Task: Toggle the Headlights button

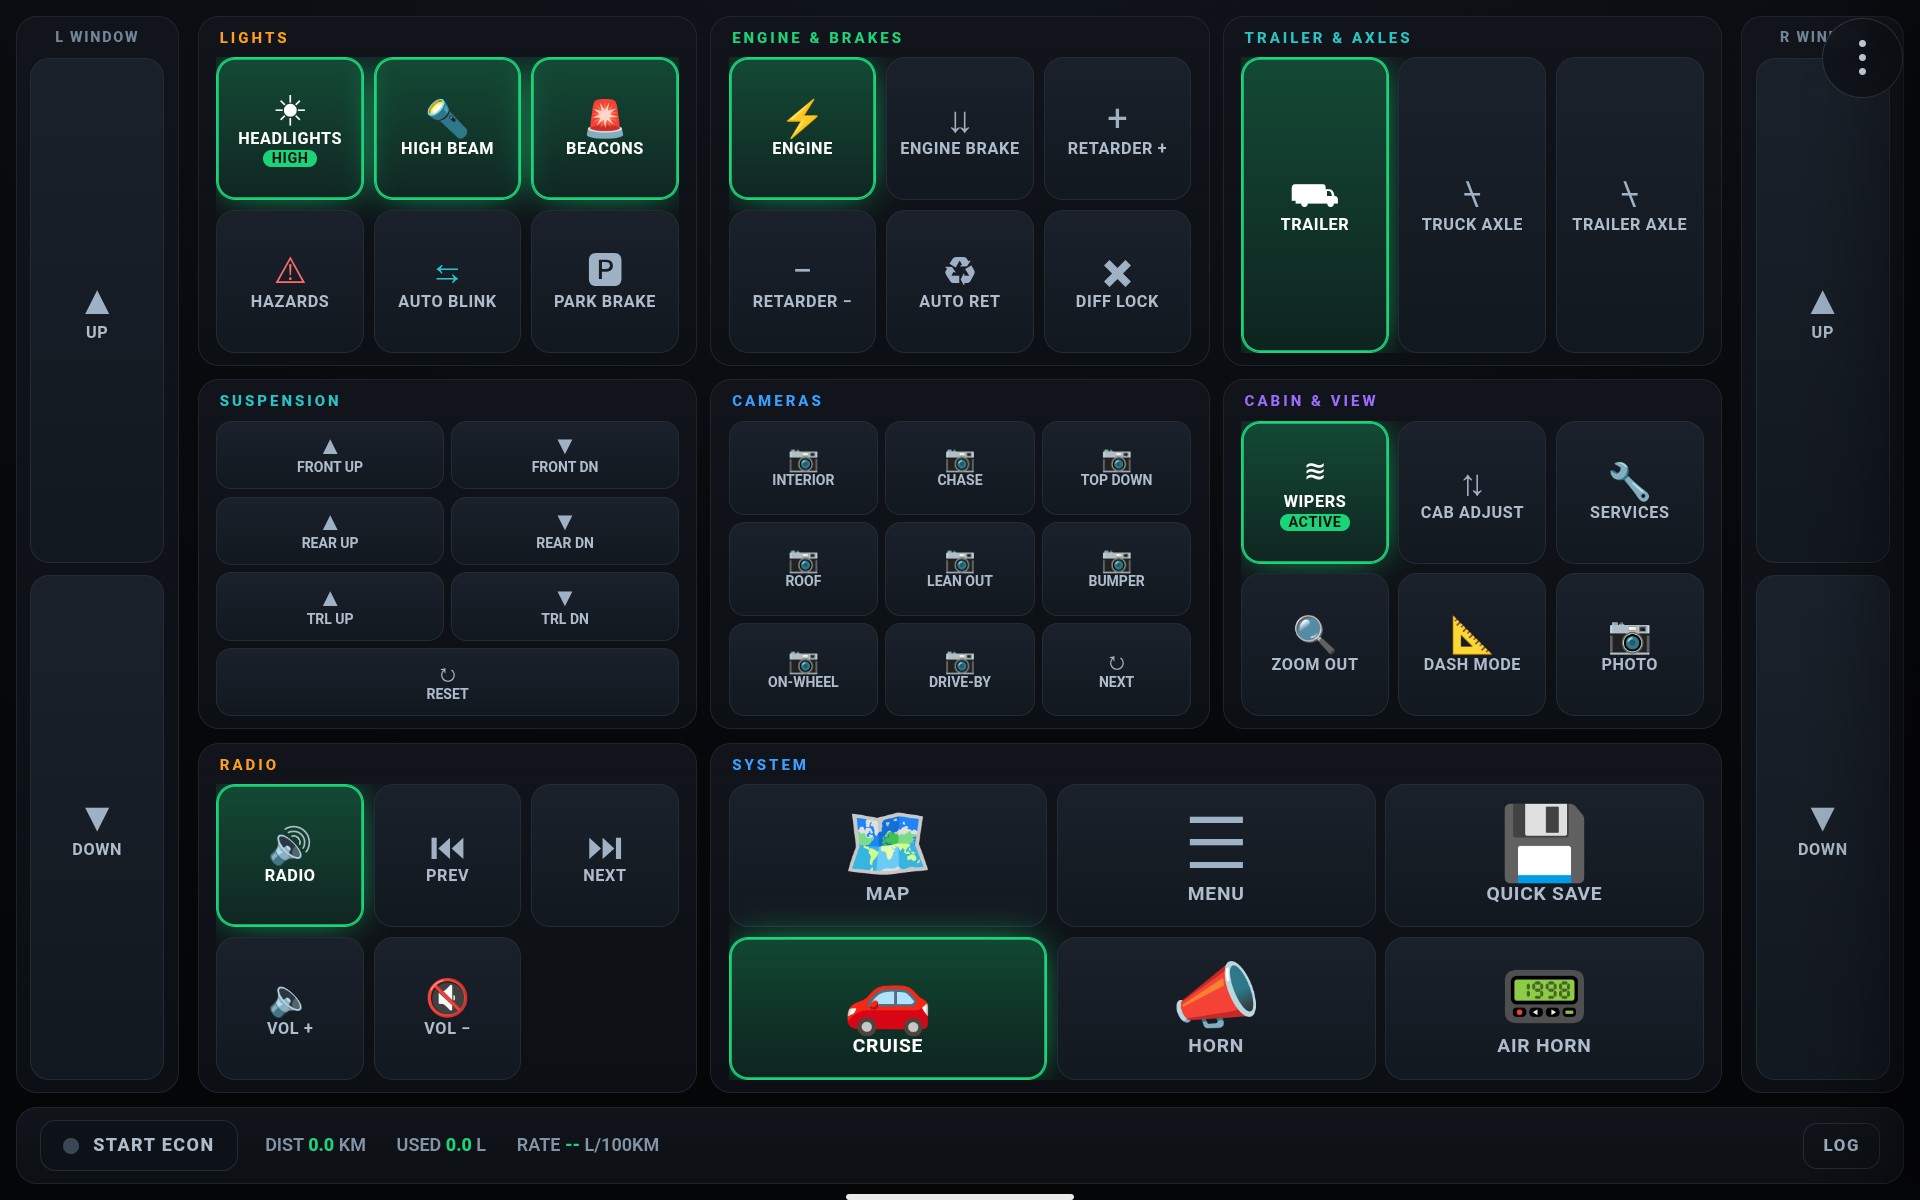Action: [x=289, y=128]
